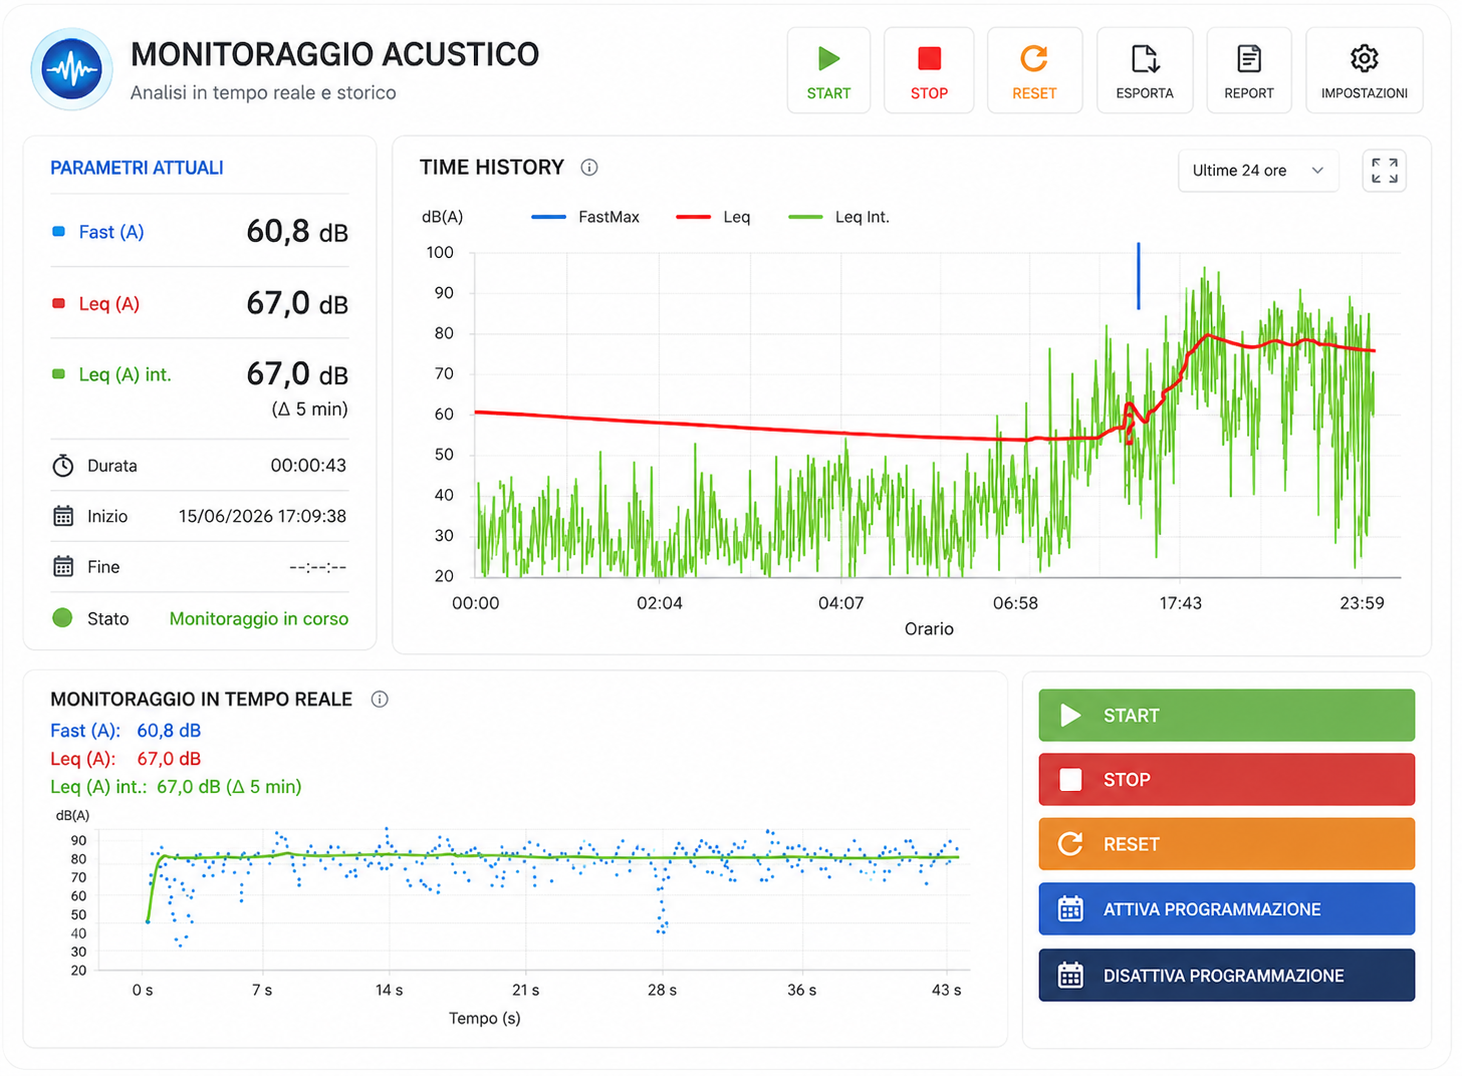This screenshot has width=1462, height=1076.
Task: Open the Ultime 24 ore time range dropdown
Action: [x=1258, y=171]
